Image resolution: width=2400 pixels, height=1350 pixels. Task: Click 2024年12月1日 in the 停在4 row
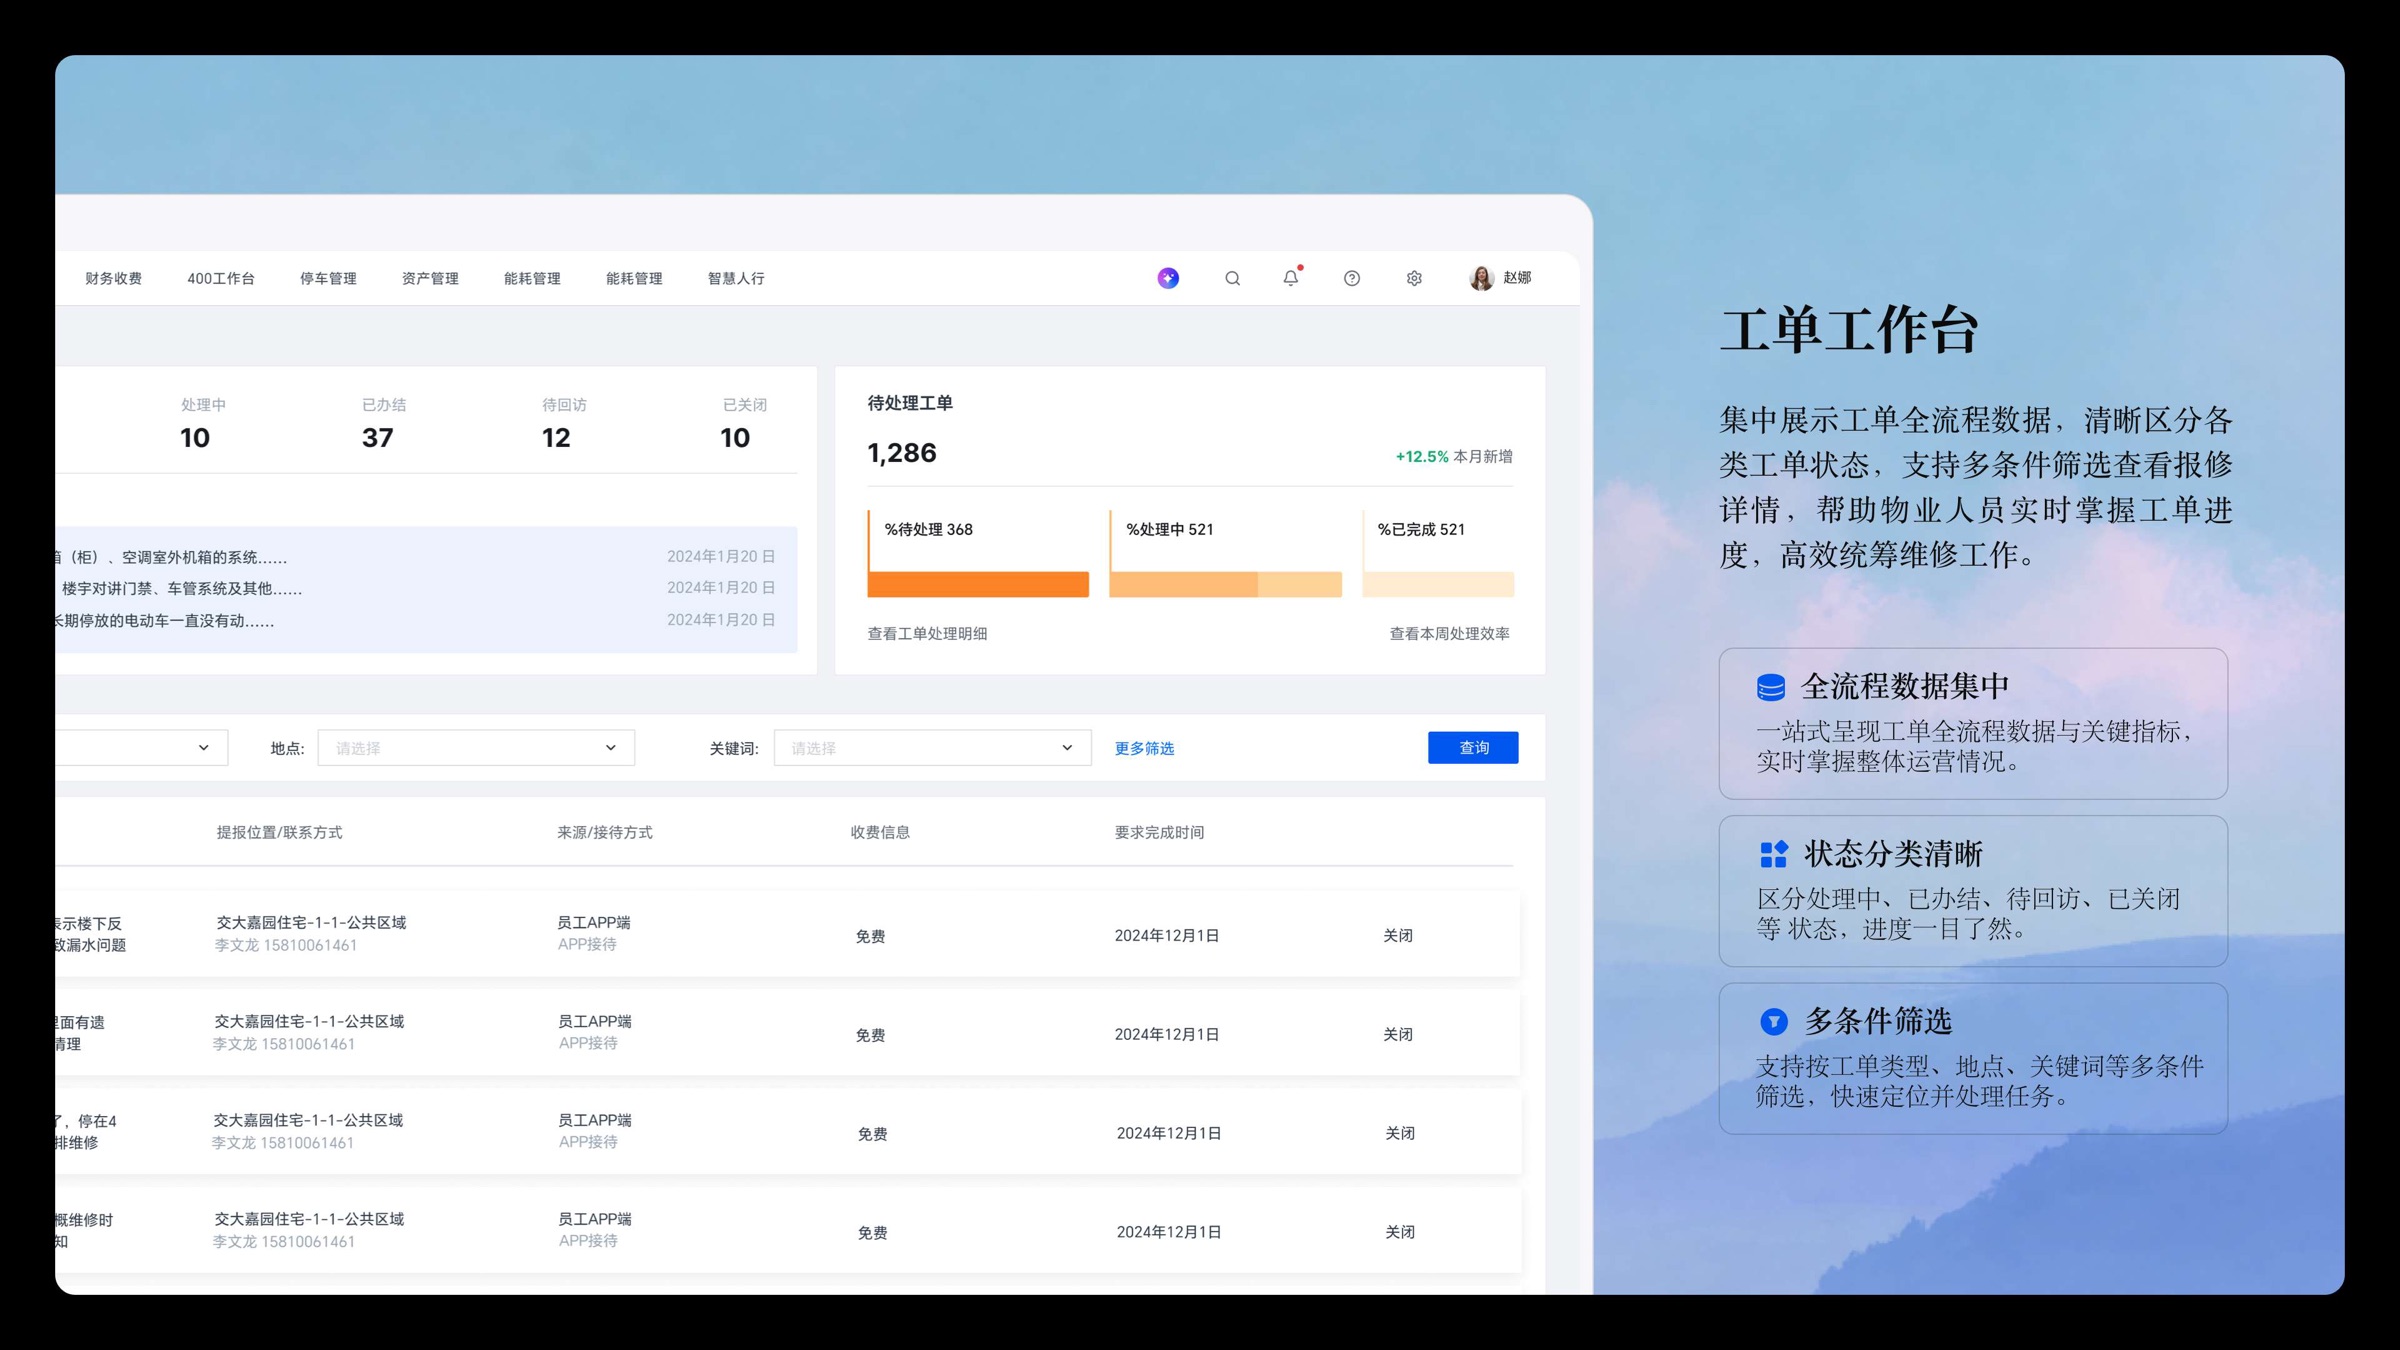pos(1169,1133)
